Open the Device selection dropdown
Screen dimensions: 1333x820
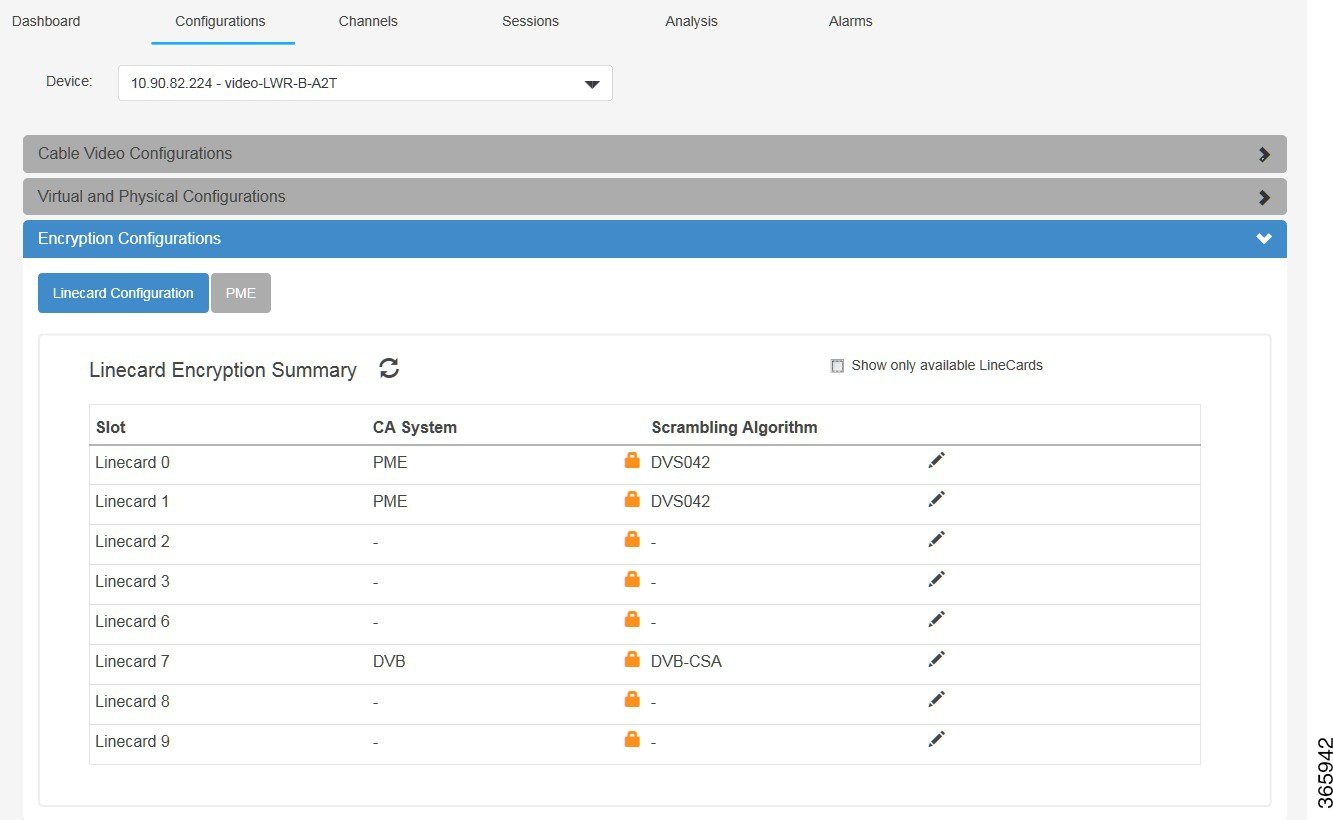tap(592, 83)
